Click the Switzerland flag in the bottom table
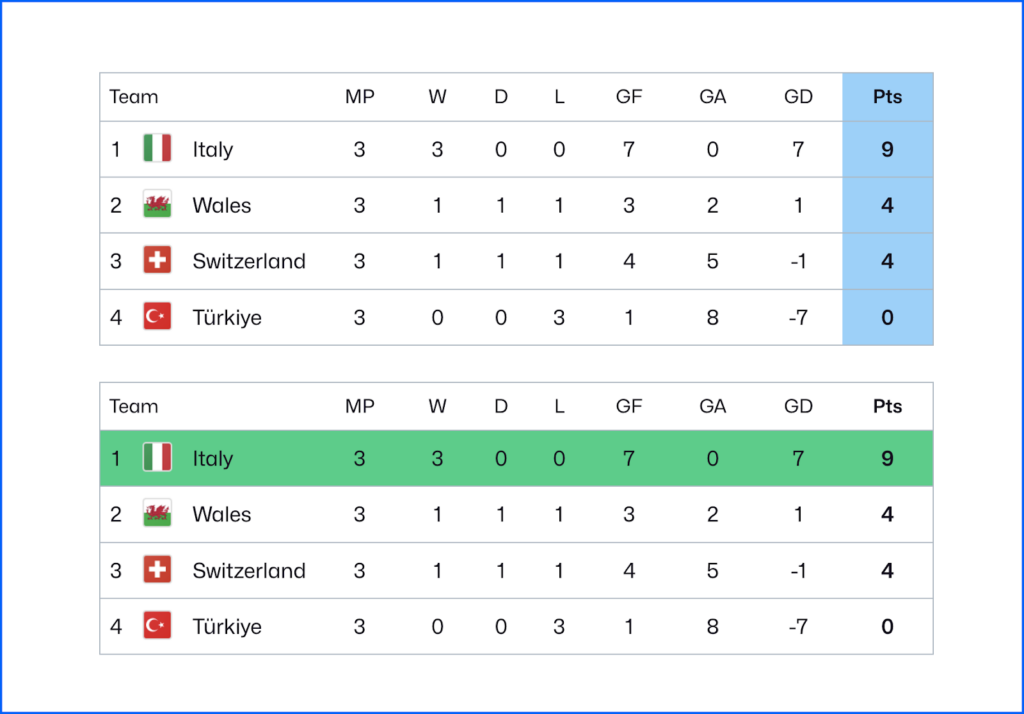Screen dimensions: 1024x714 click(x=157, y=570)
